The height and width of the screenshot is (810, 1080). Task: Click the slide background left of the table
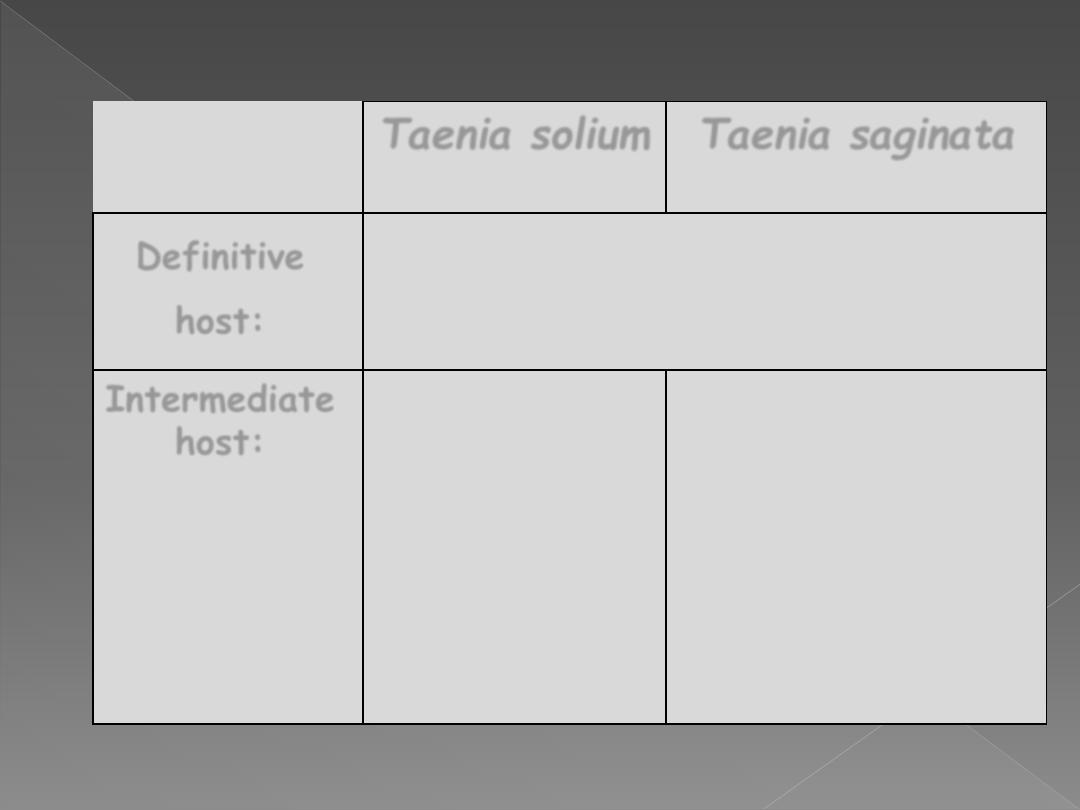[x=45, y=413]
